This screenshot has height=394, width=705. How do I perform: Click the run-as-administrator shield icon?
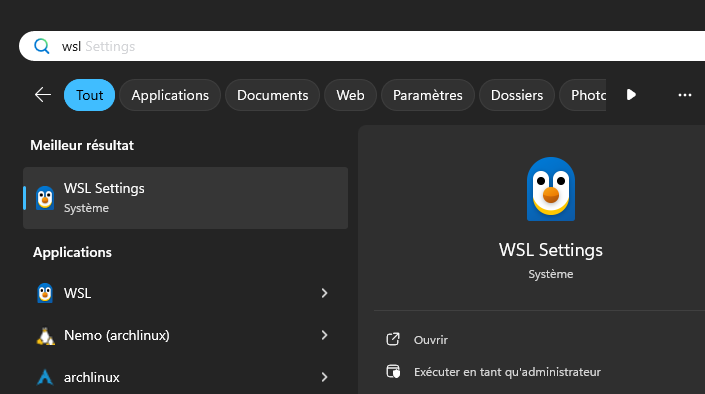pyautogui.click(x=393, y=372)
